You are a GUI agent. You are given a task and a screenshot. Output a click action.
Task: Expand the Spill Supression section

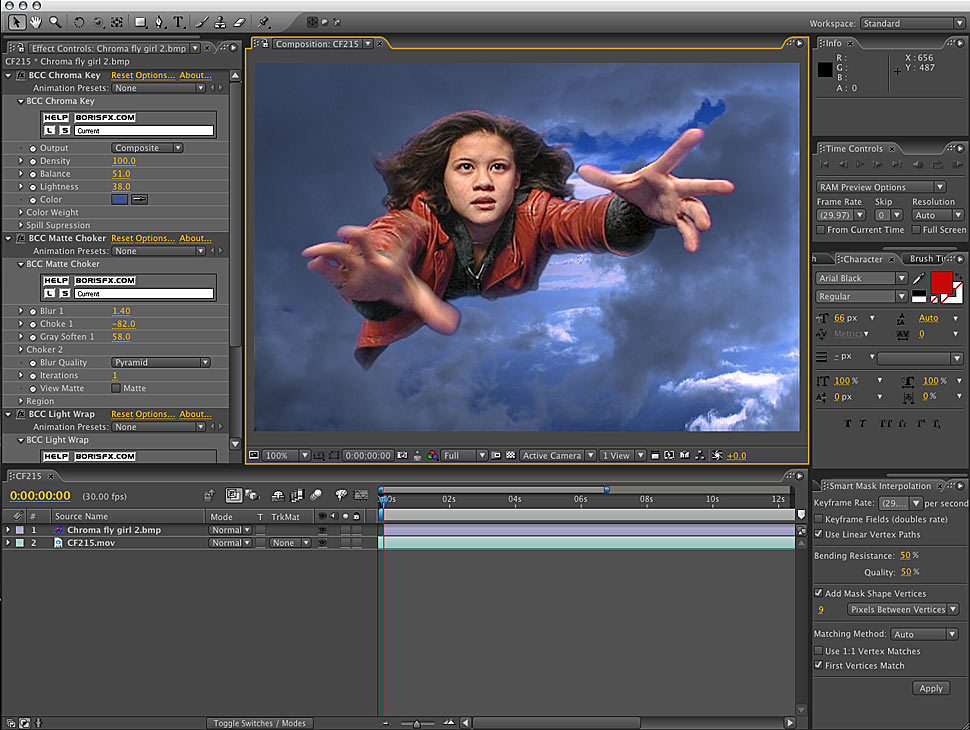pos(21,225)
